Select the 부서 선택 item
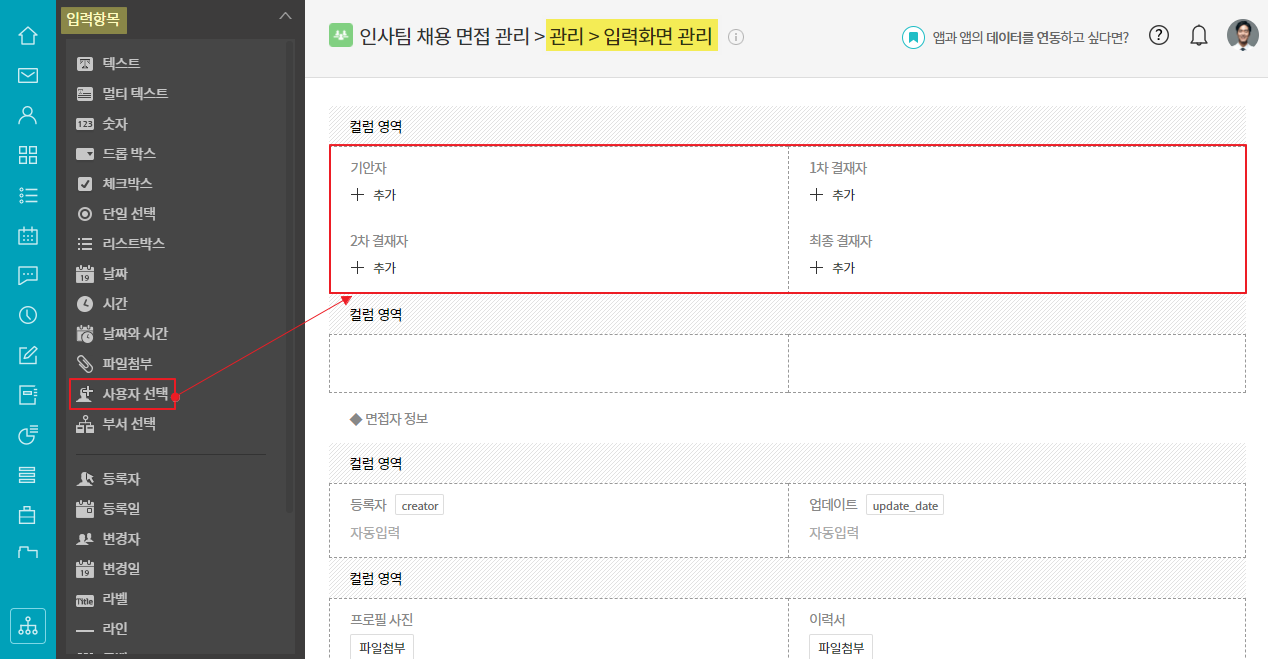The height and width of the screenshot is (659, 1268). tap(128, 424)
